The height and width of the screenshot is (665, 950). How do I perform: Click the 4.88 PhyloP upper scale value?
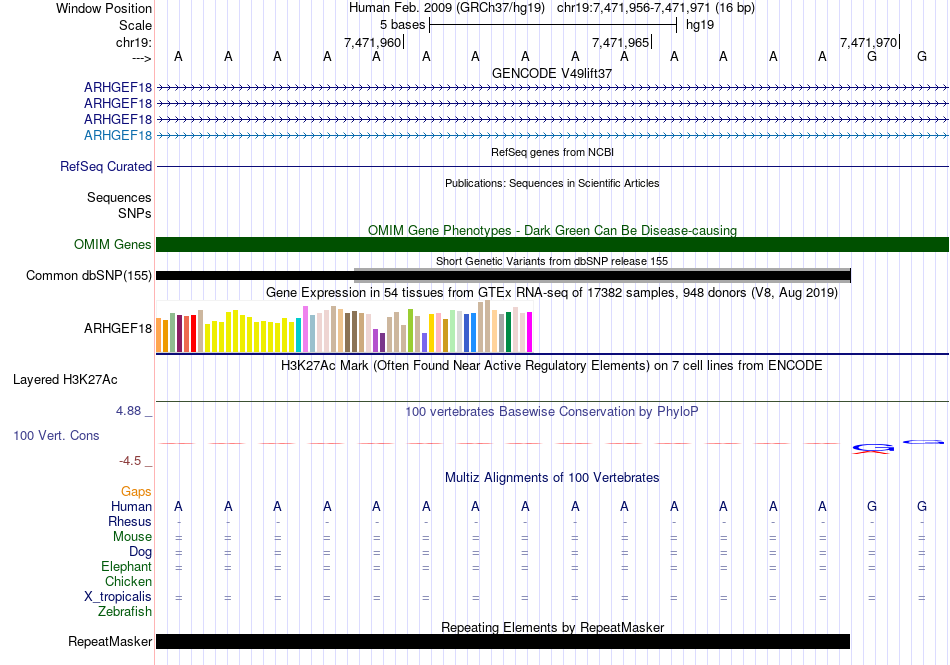[x=128, y=411]
